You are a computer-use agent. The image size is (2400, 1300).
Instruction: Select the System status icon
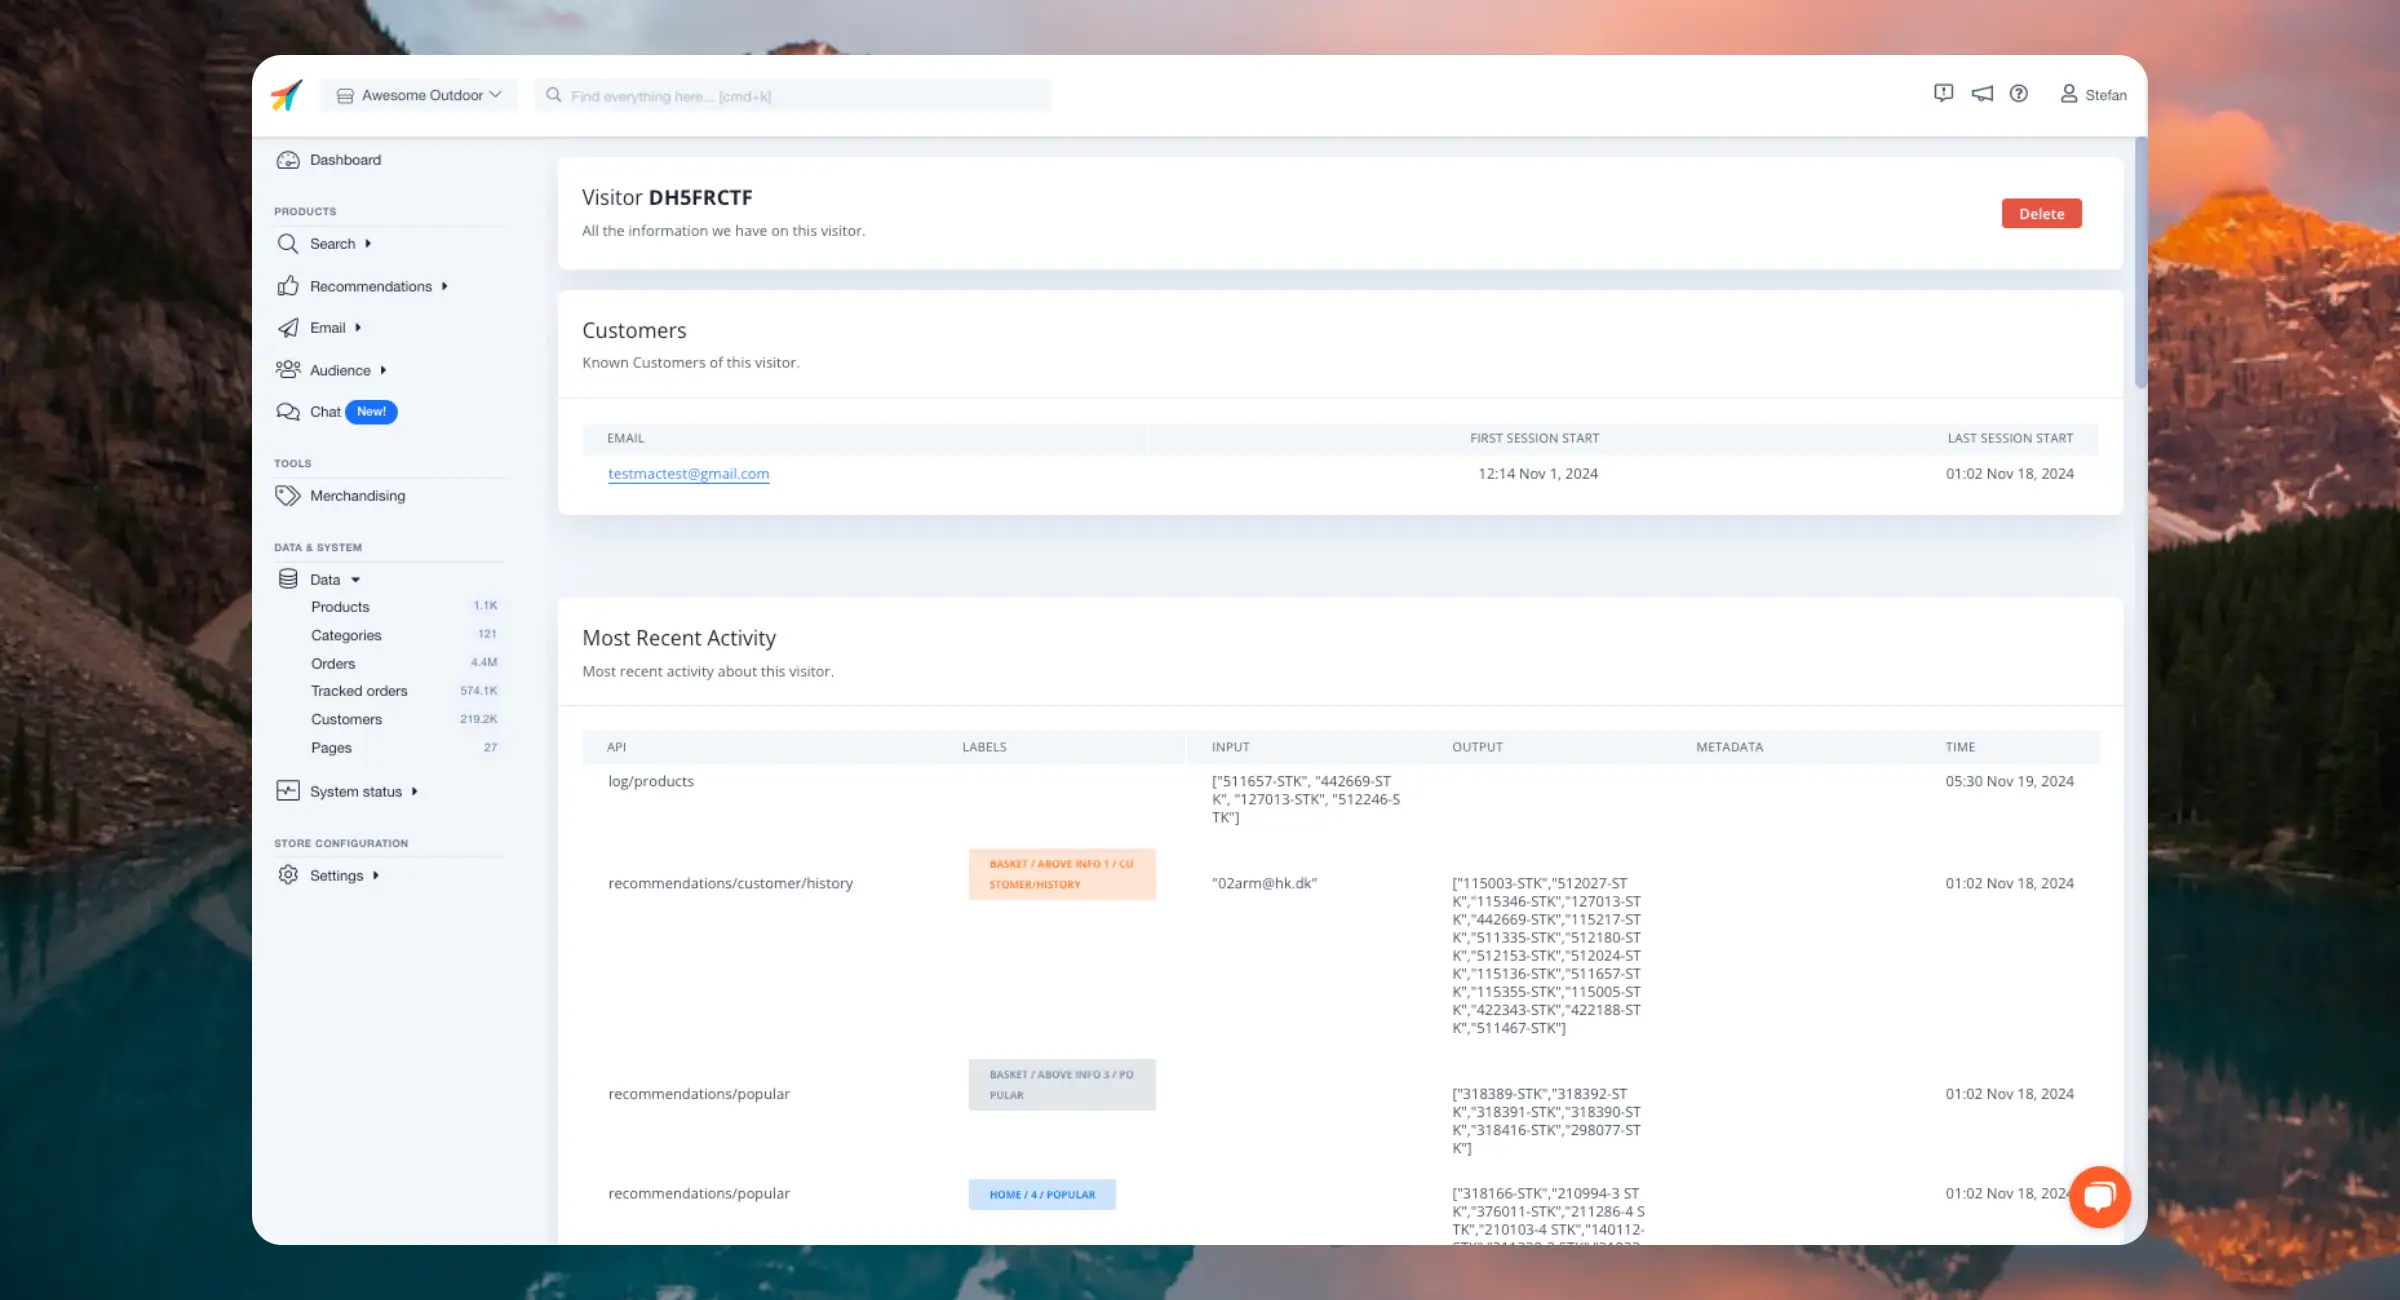tap(288, 791)
